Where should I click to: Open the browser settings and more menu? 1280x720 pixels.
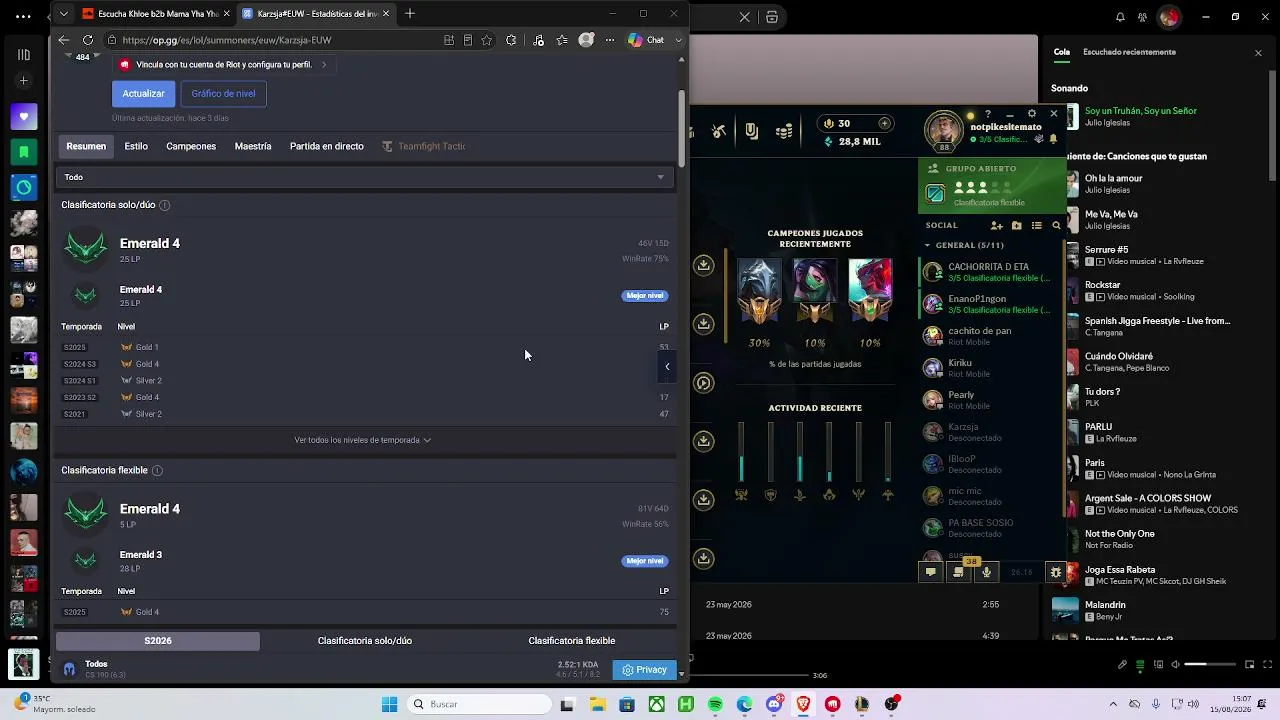point(610,40)
